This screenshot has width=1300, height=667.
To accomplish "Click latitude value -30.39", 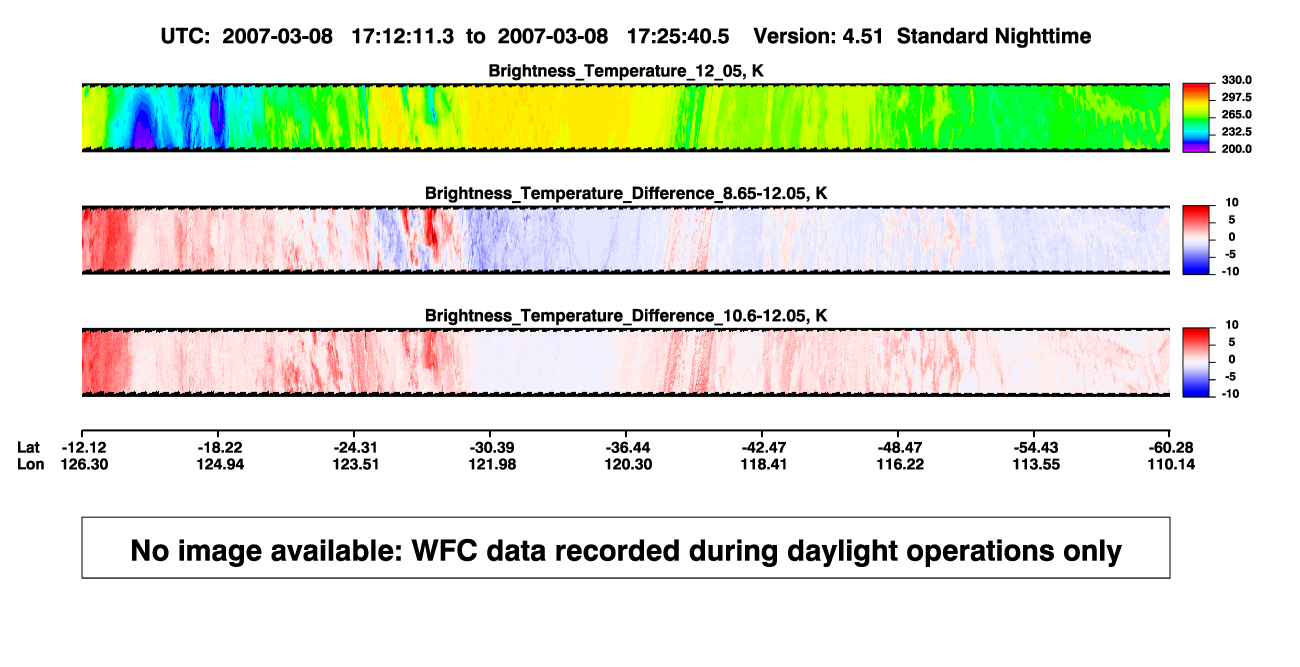I will 493,446.
